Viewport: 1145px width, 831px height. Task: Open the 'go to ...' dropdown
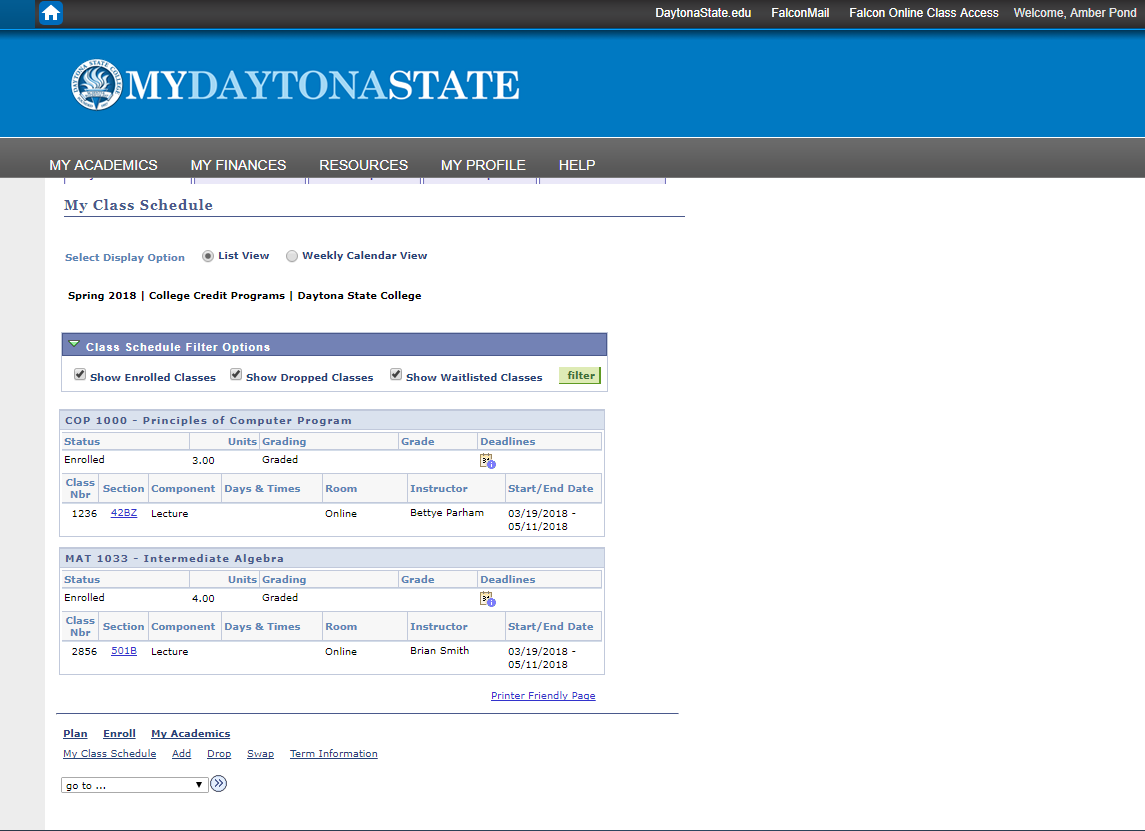coord(134,785)
